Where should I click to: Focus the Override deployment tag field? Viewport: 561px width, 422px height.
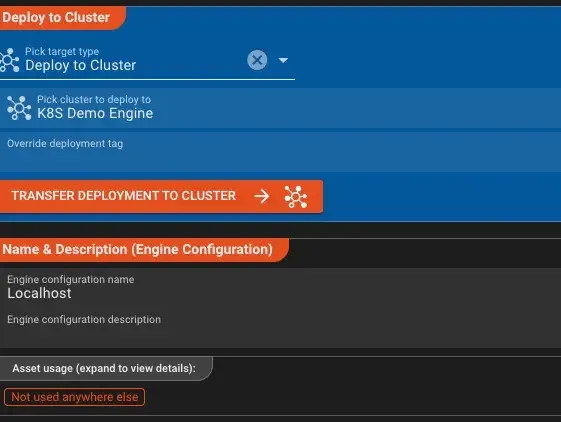[280, 152]
